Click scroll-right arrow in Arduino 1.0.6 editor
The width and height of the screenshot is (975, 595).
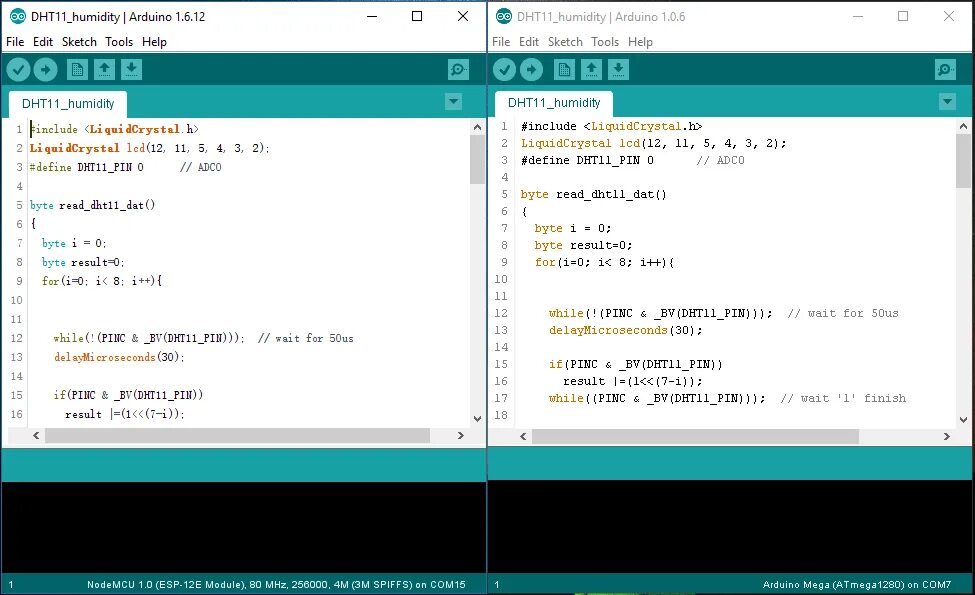coord(946,436)
